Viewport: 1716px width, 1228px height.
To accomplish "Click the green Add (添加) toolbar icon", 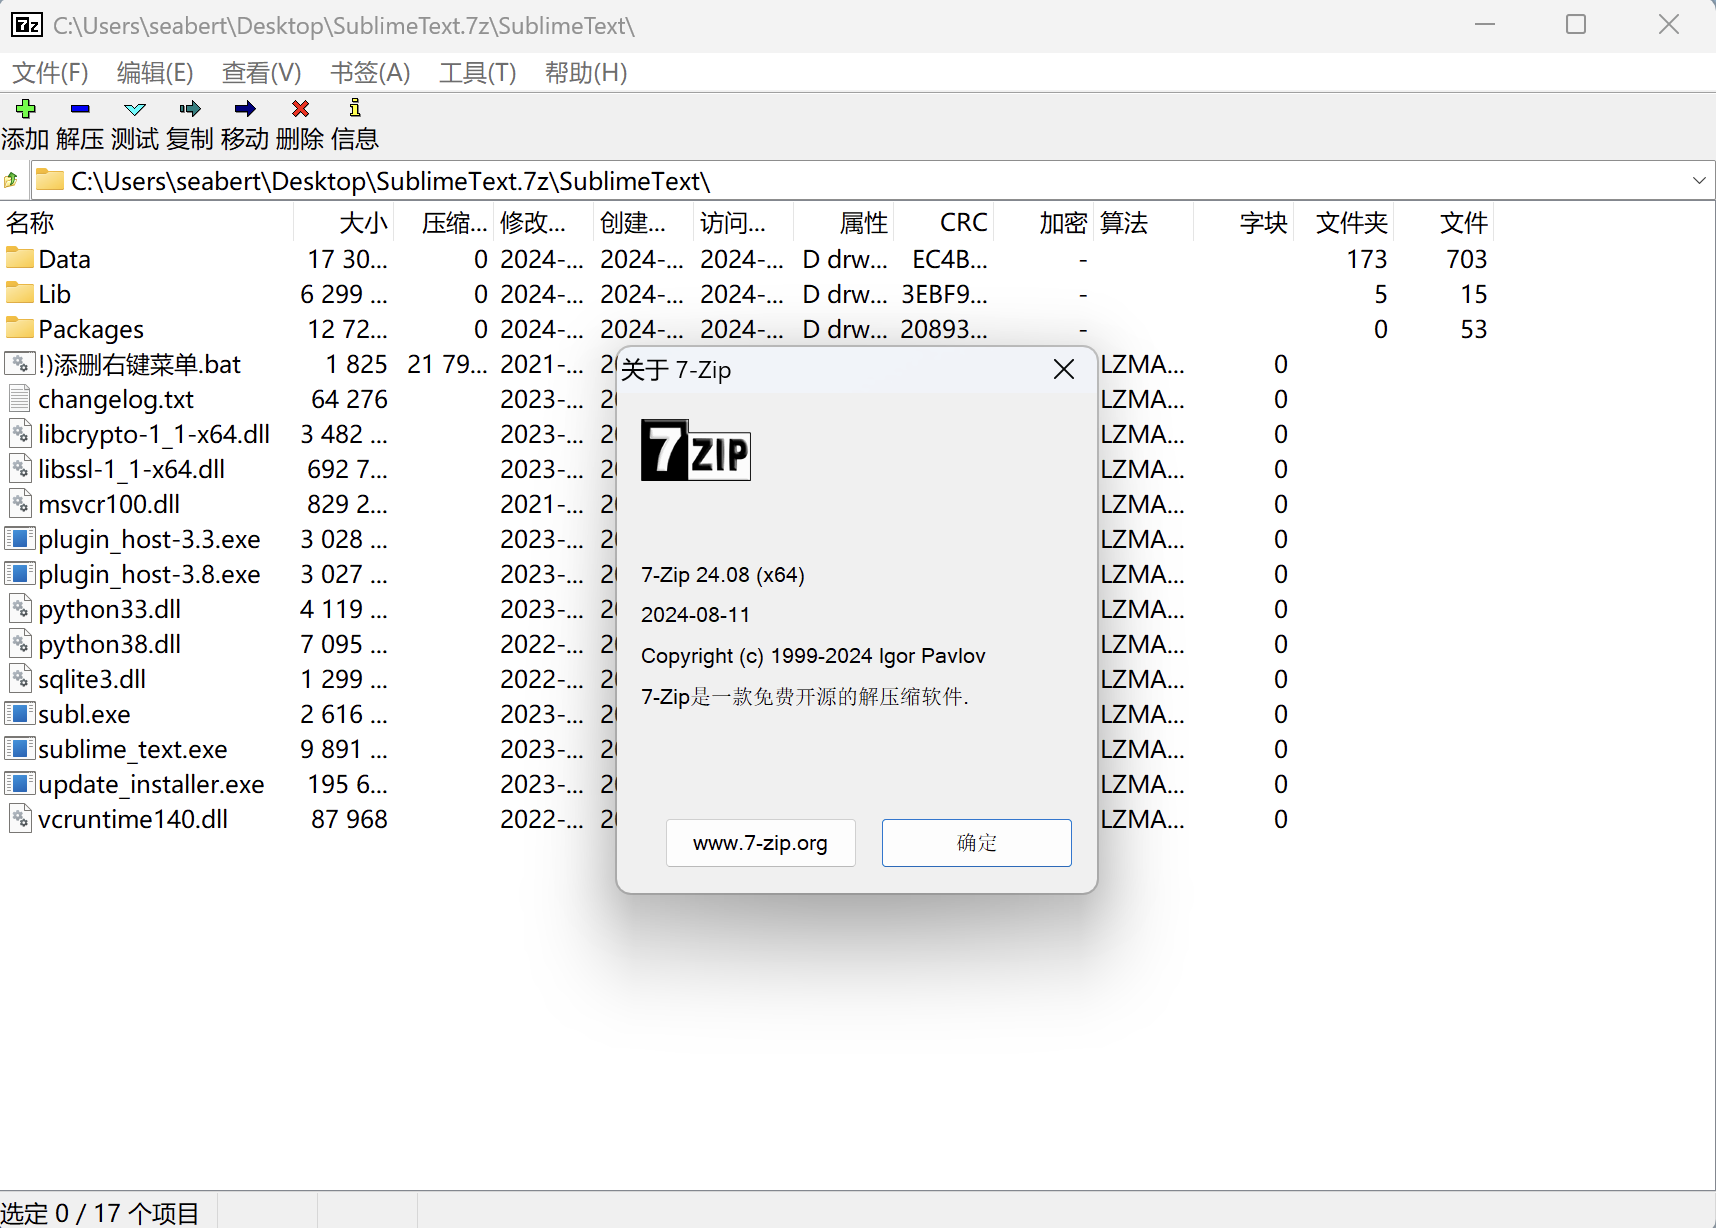I will coord(26,109).
